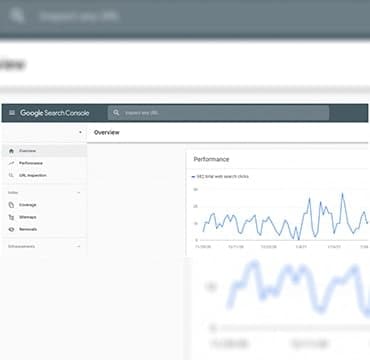This screenshot has width=370, height=360.
Task: Open the property selector dropdown arrow
Action: 80,132
